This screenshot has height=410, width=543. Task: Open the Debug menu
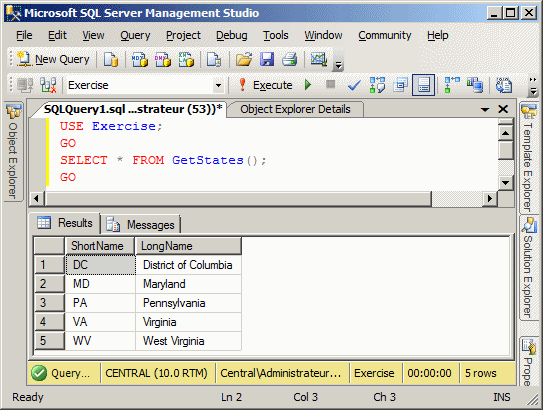(x=232, y=35)
